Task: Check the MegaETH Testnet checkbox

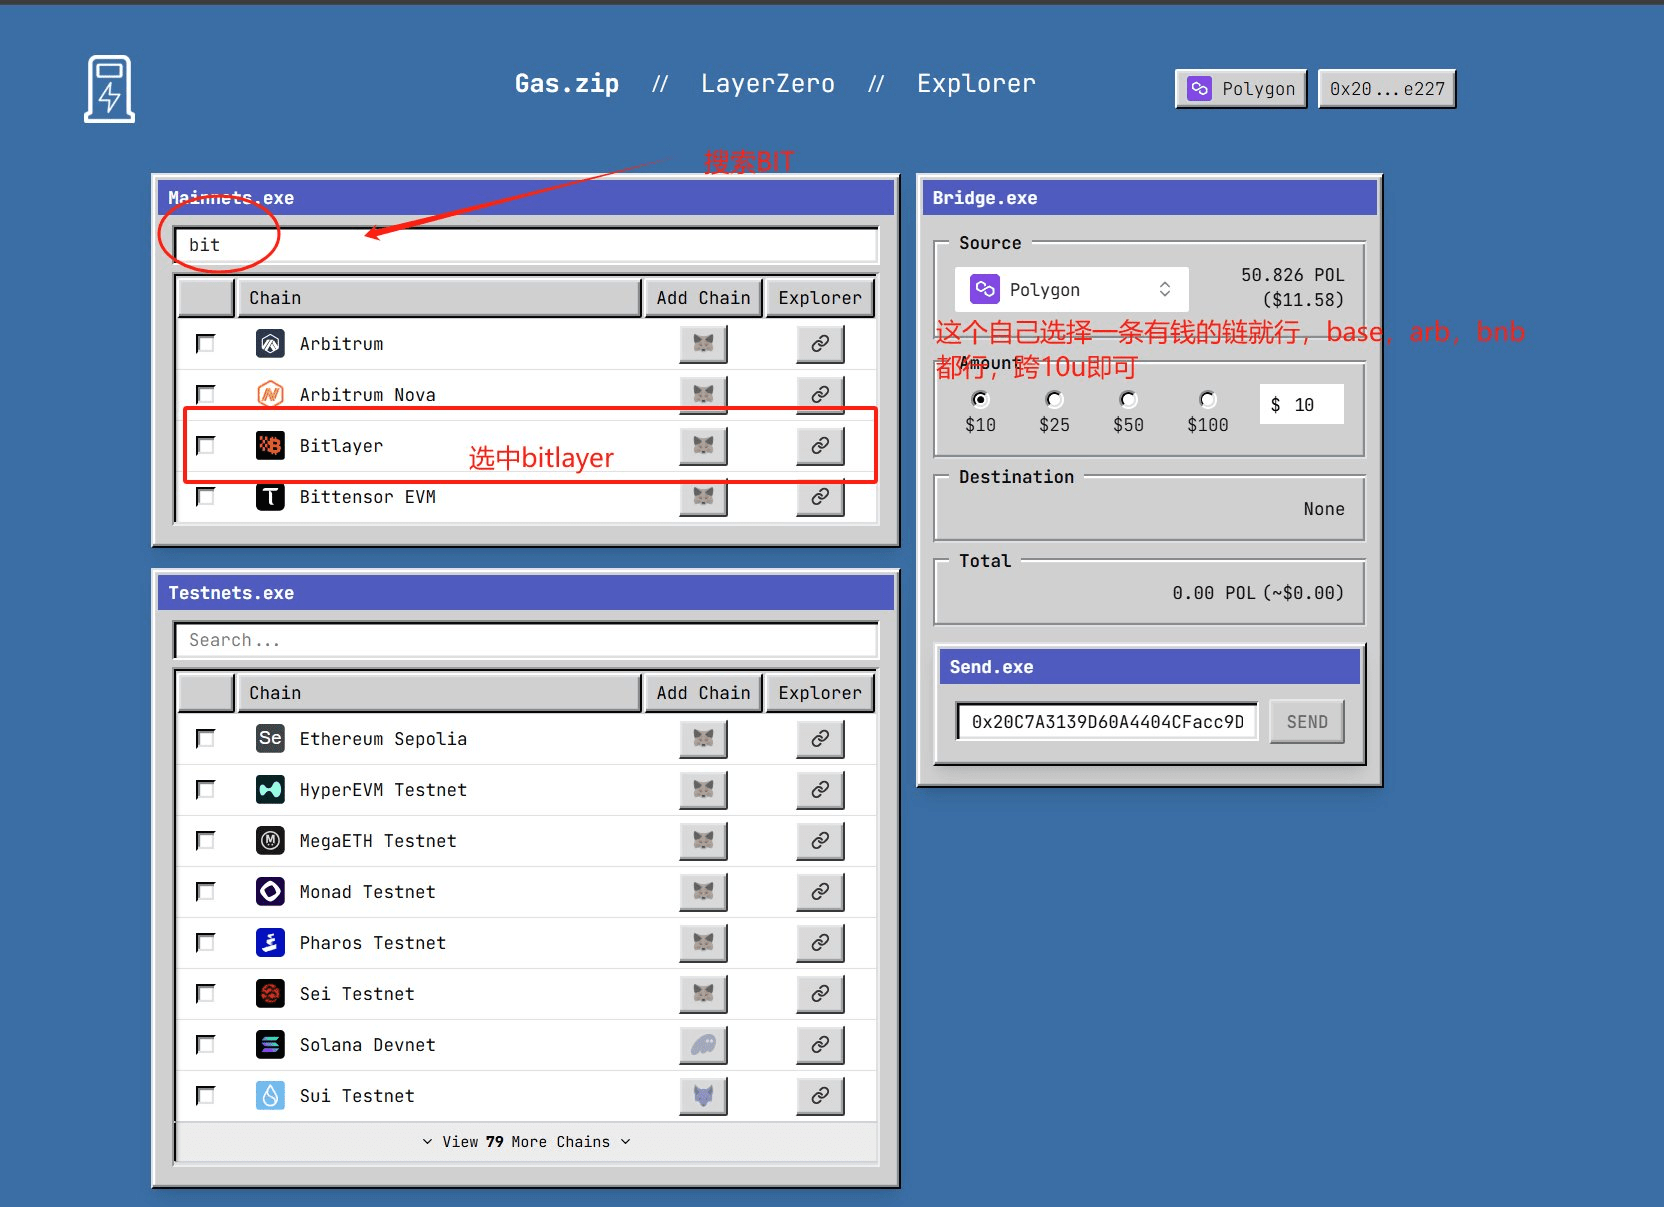Action: pyautogui.click(x=206, y=841)
